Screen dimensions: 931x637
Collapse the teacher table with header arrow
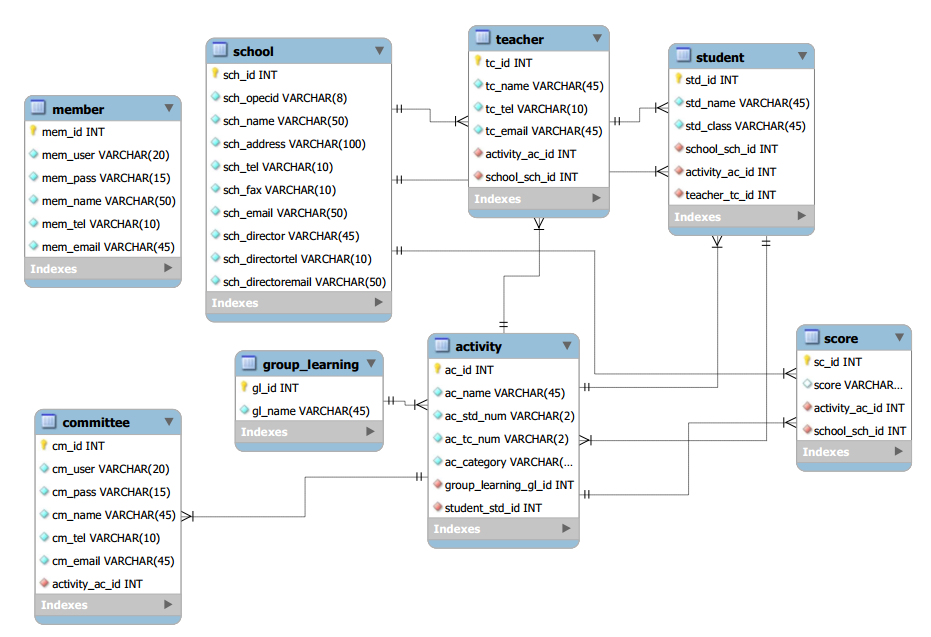coord(597,38)
